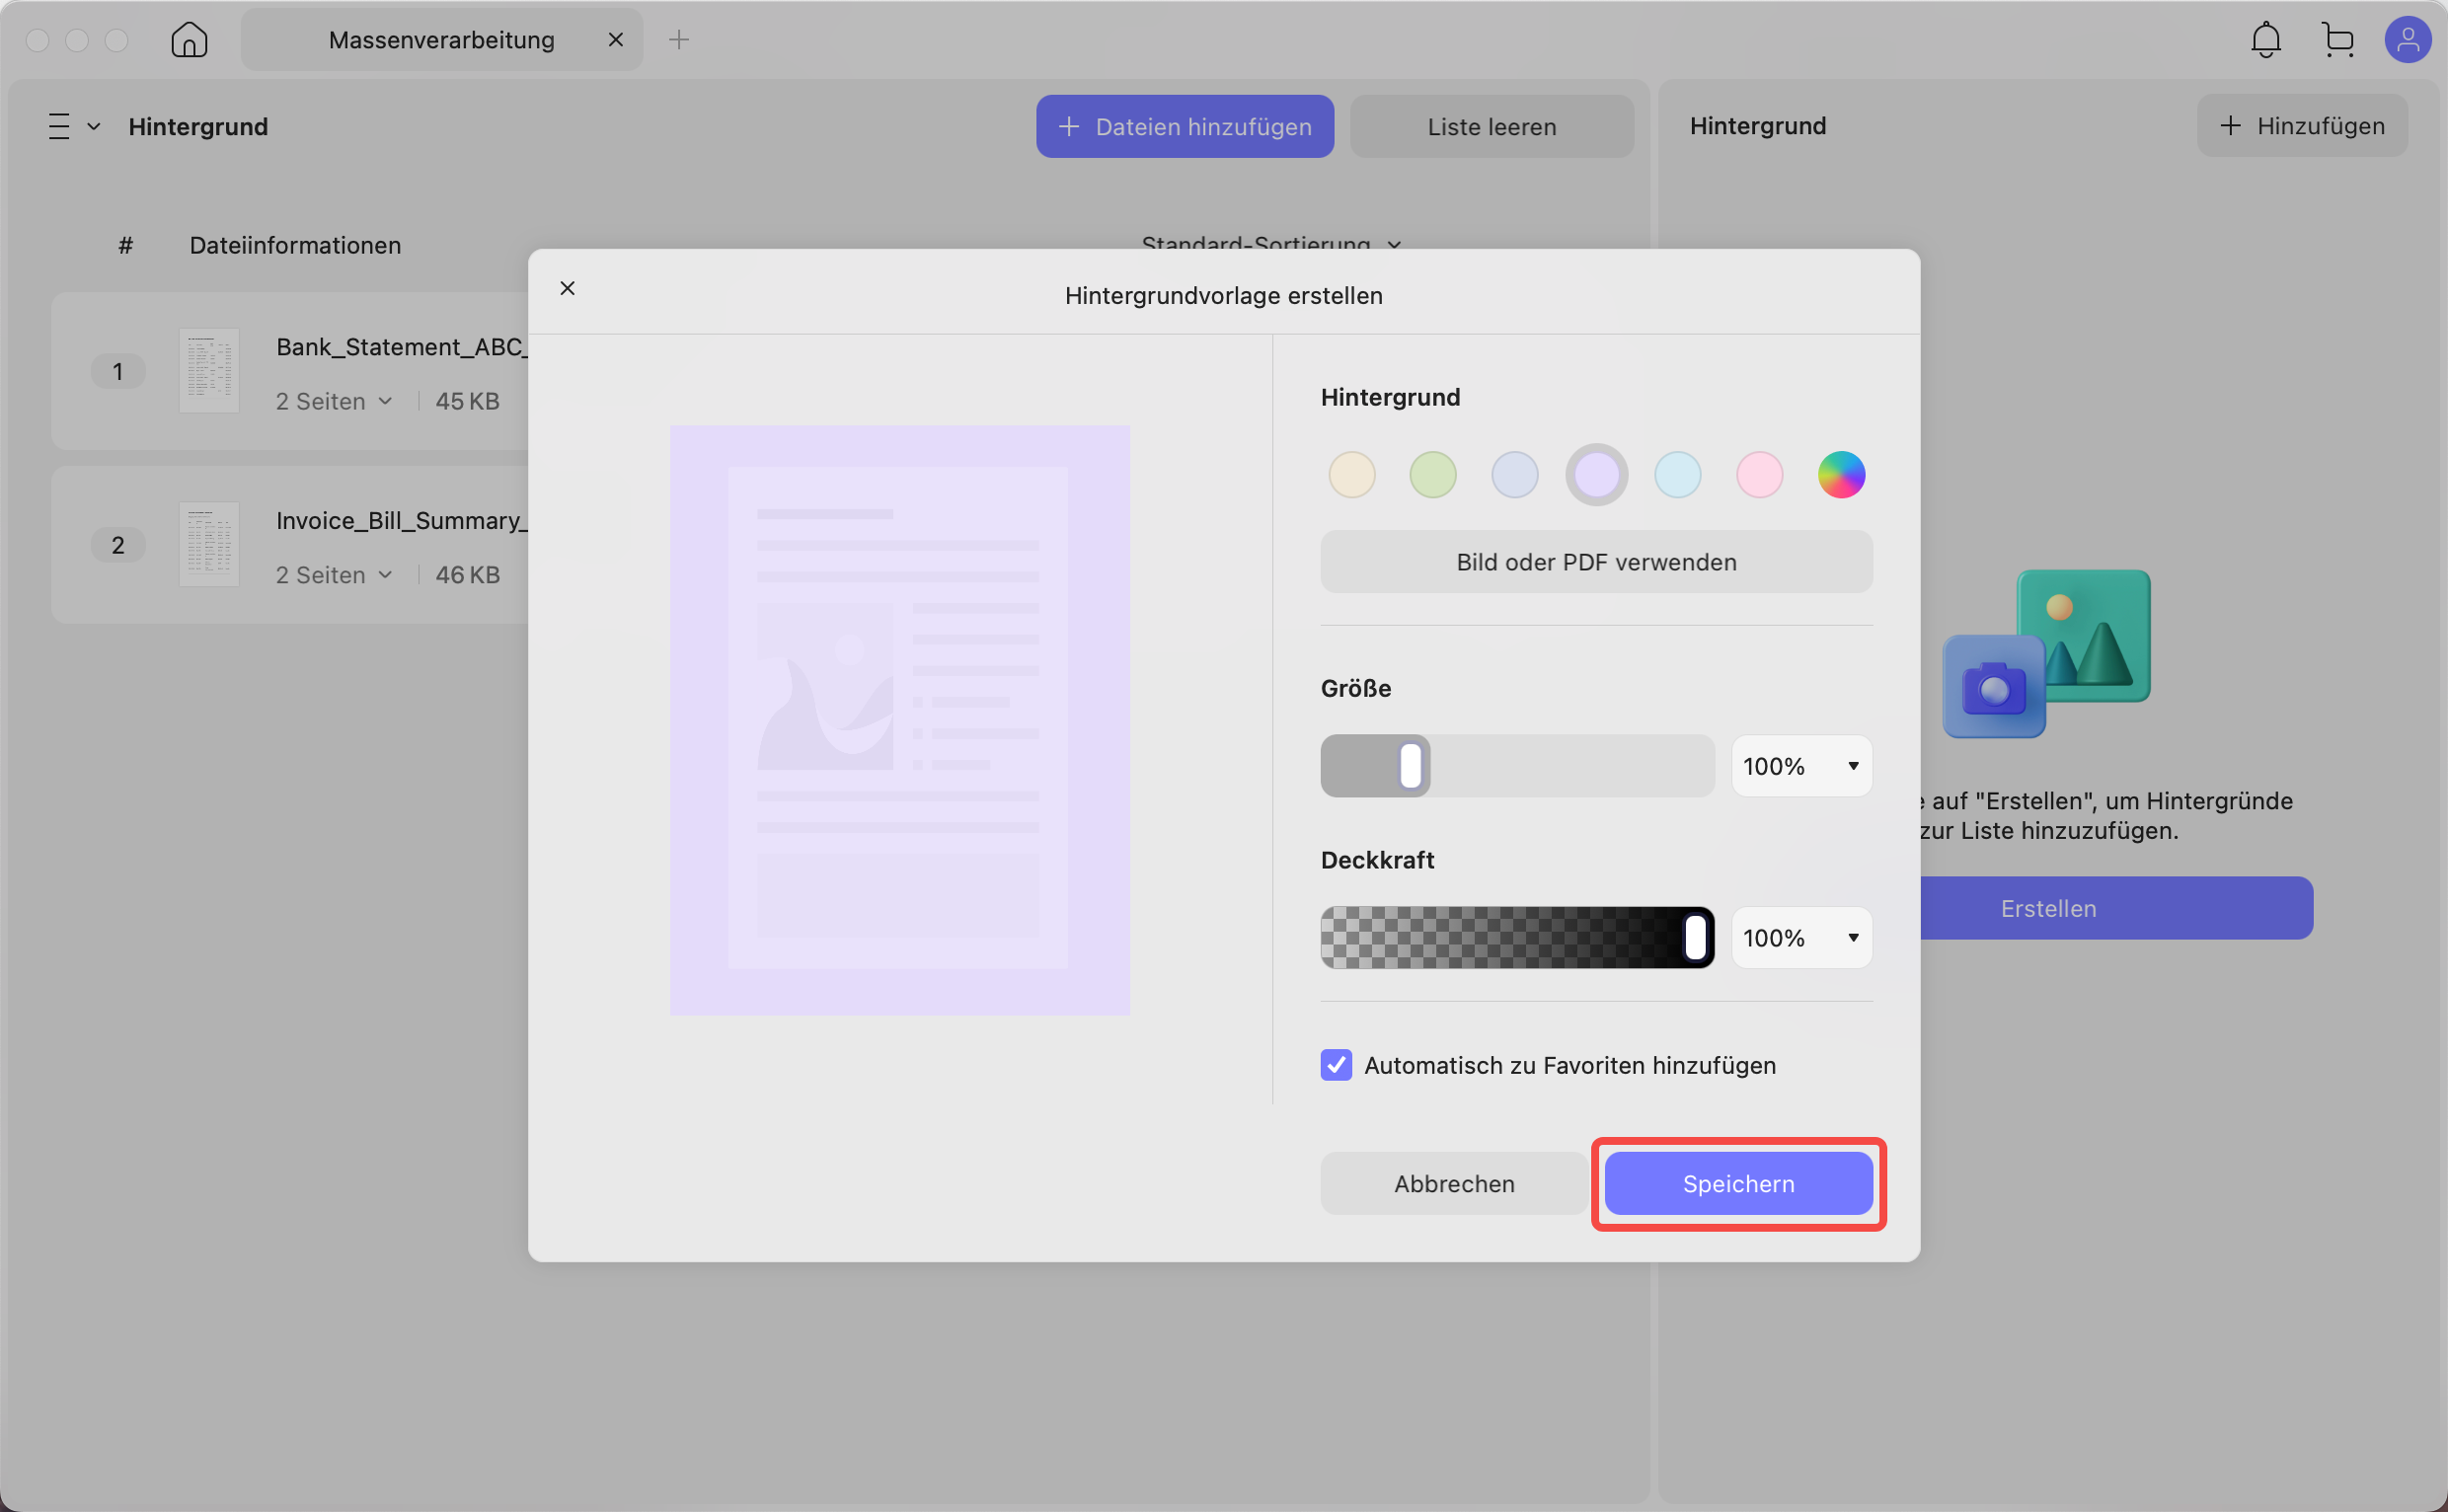Image resolution: width=2448 pixels, height=1512 pixels.
Task: Click the lavender background preview page
Action: click(x=899, y=720)
